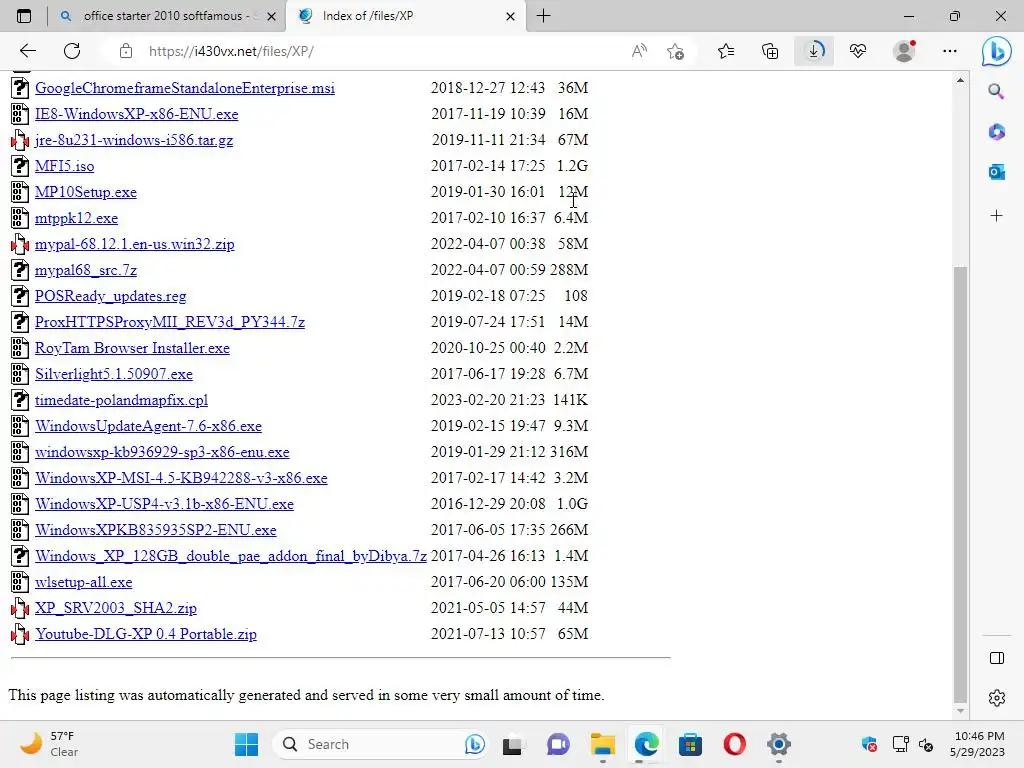This screenshot has width=1024, height=768.
Task: Click file icon beside MFI5.iso
Action: [x=20, y=165]
